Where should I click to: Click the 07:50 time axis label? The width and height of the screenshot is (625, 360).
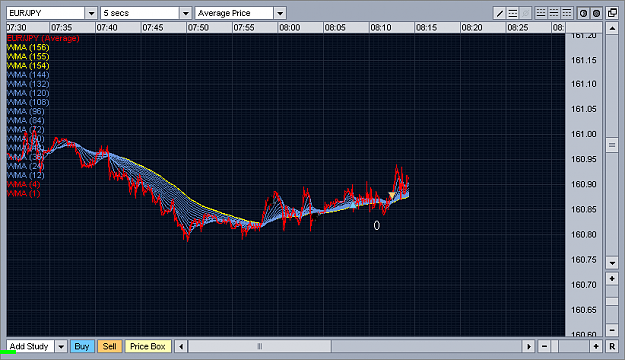coord(198,28)
